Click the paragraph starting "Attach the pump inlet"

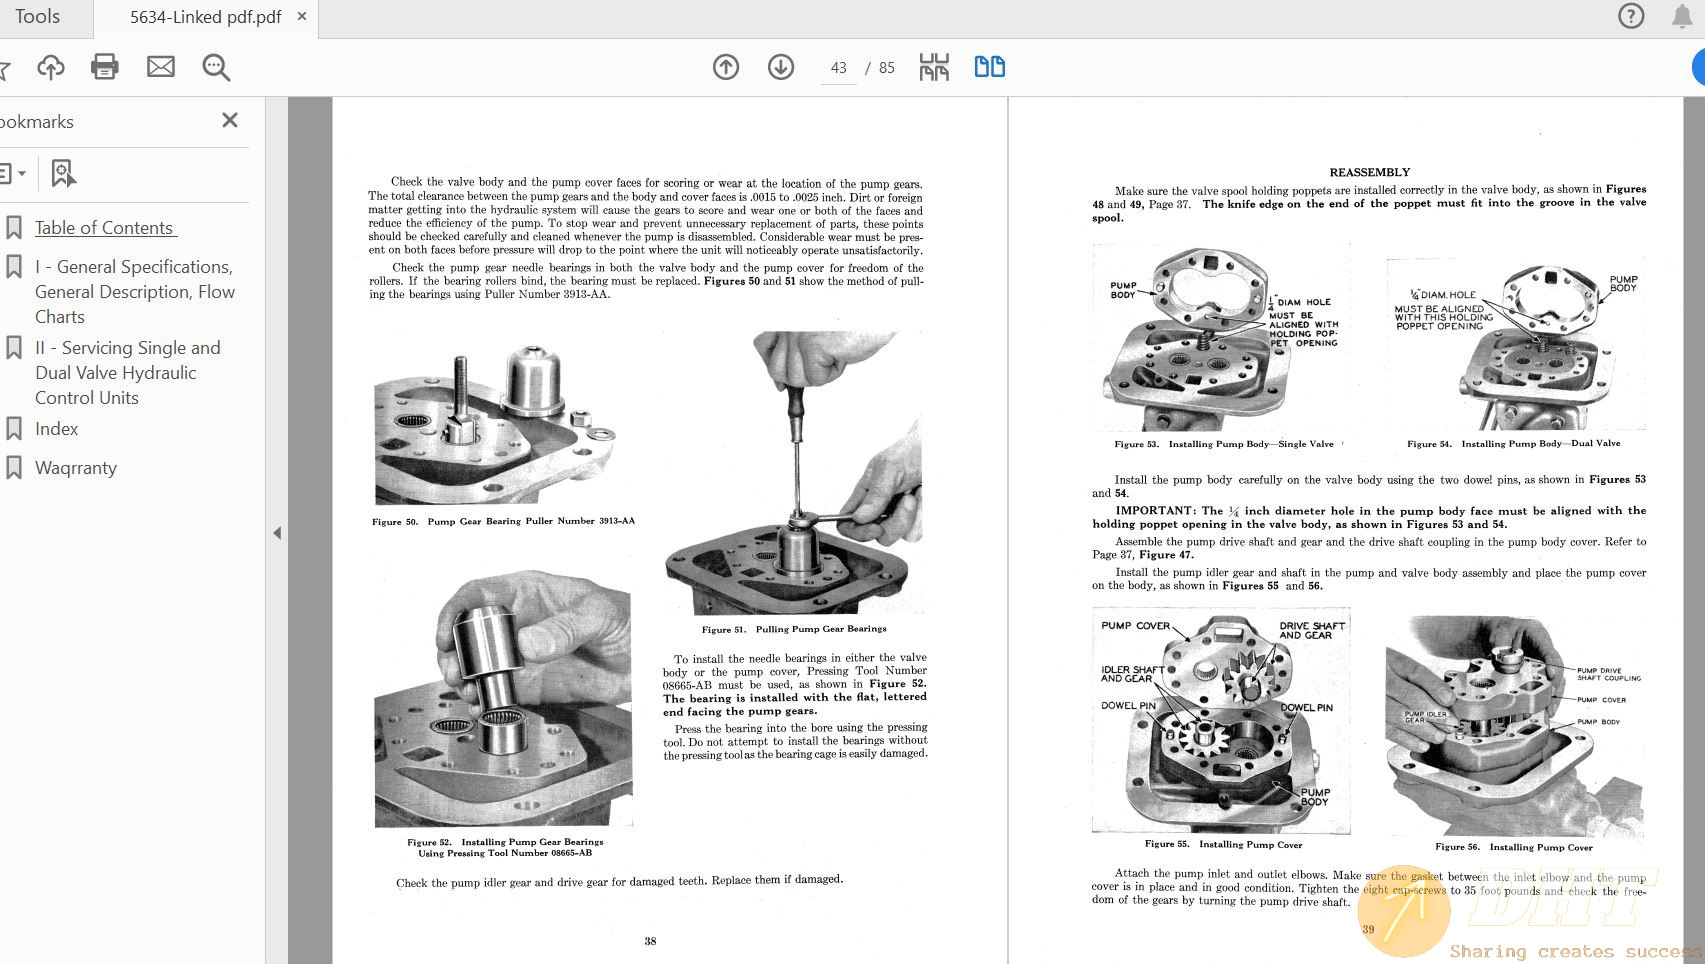[1369, 887]
